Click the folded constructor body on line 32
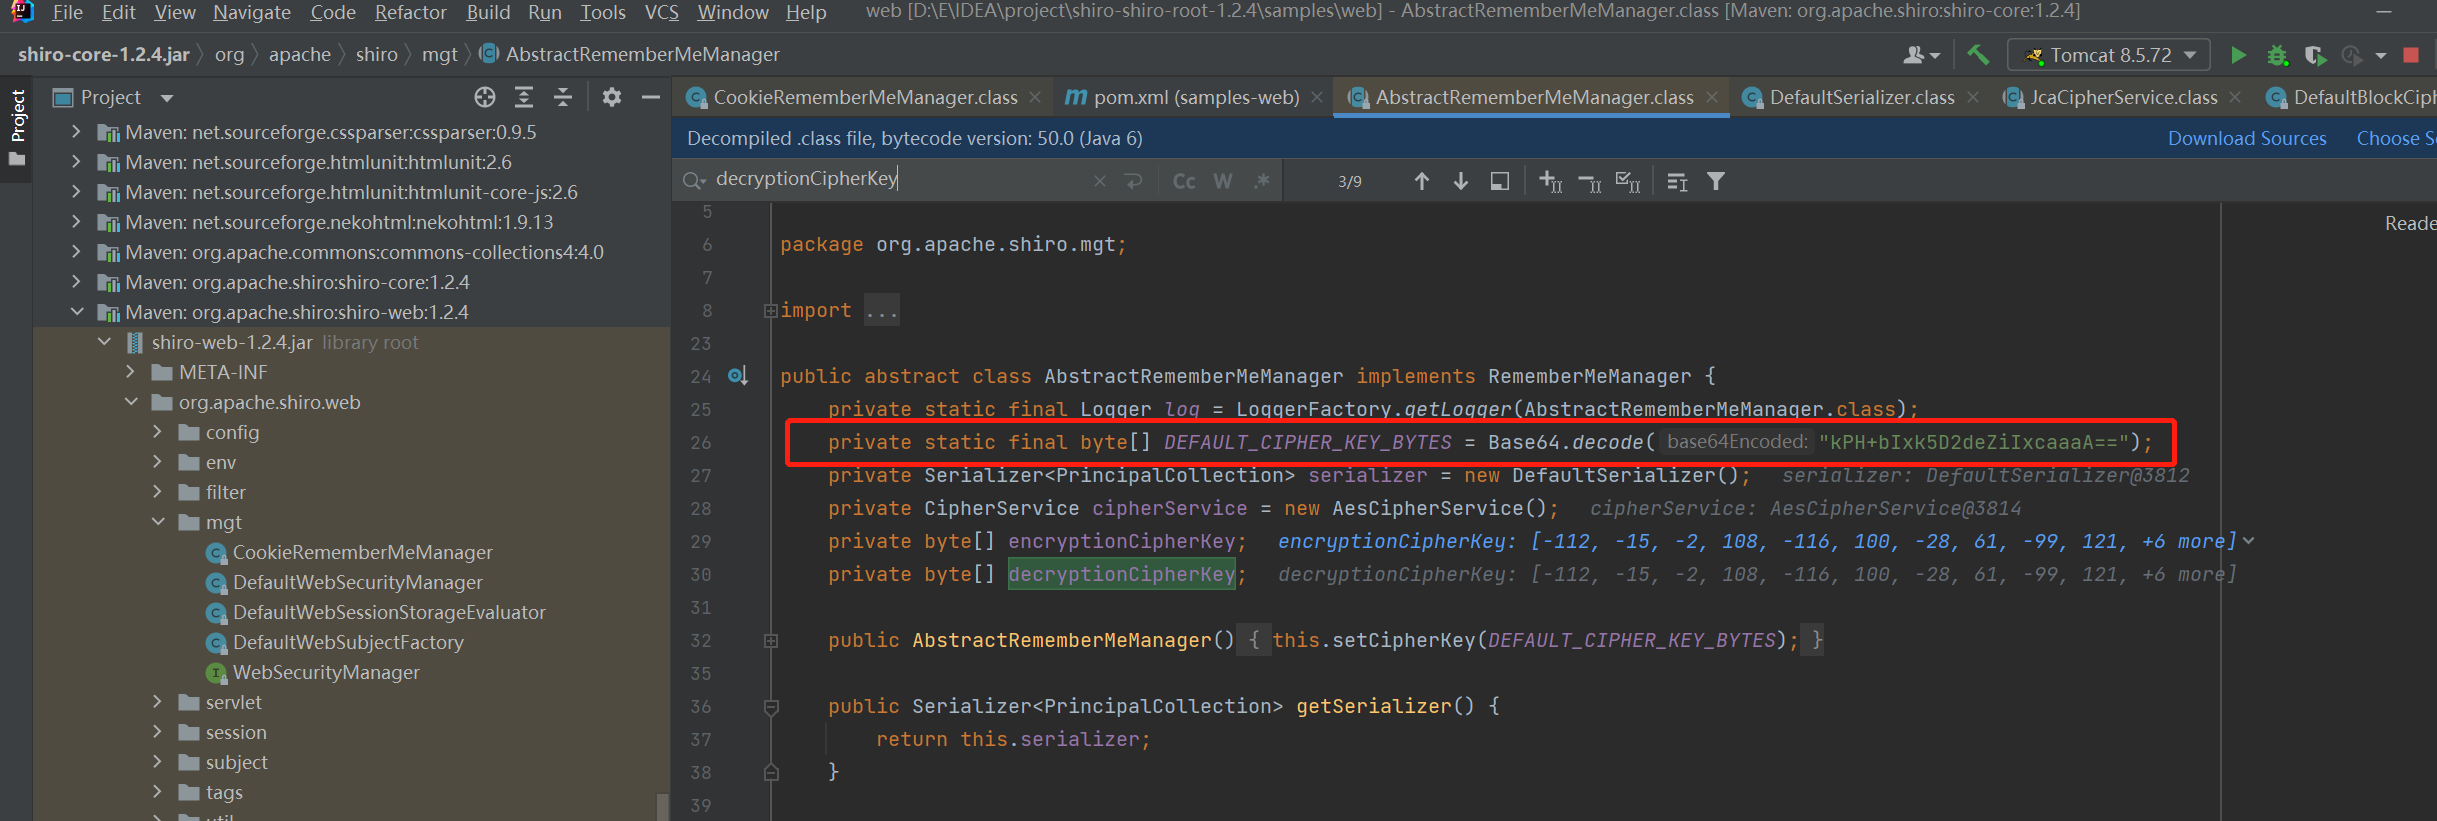Image resolution: width=2437 pixels, height=821 pixels. 1531,640
